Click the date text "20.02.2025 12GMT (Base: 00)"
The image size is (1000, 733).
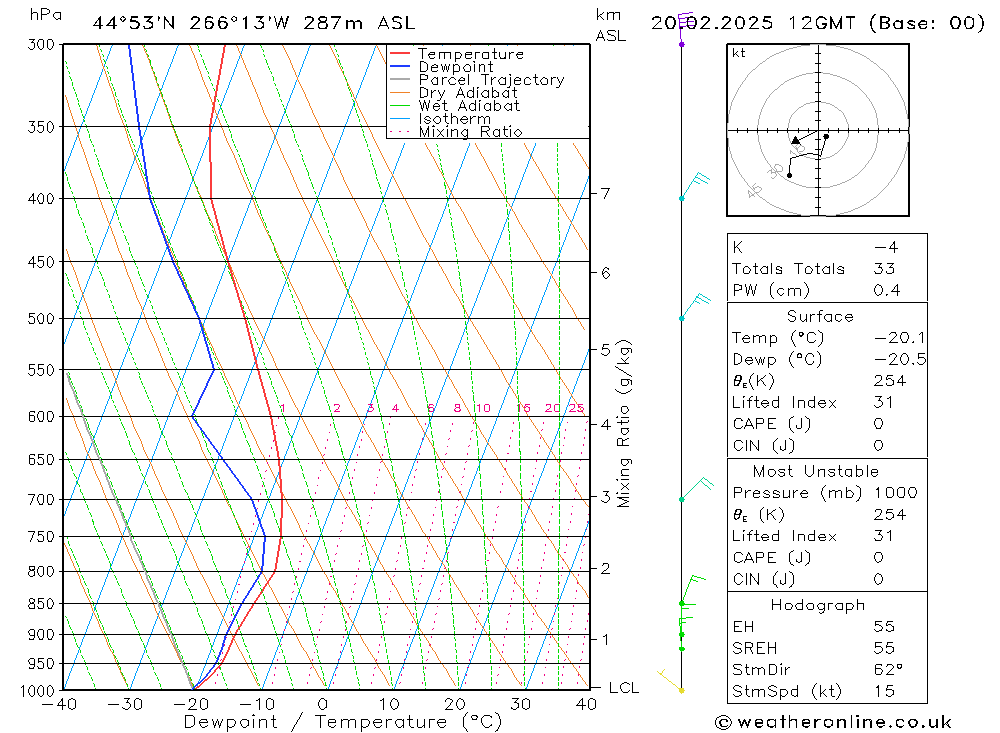tap(818, 23)
